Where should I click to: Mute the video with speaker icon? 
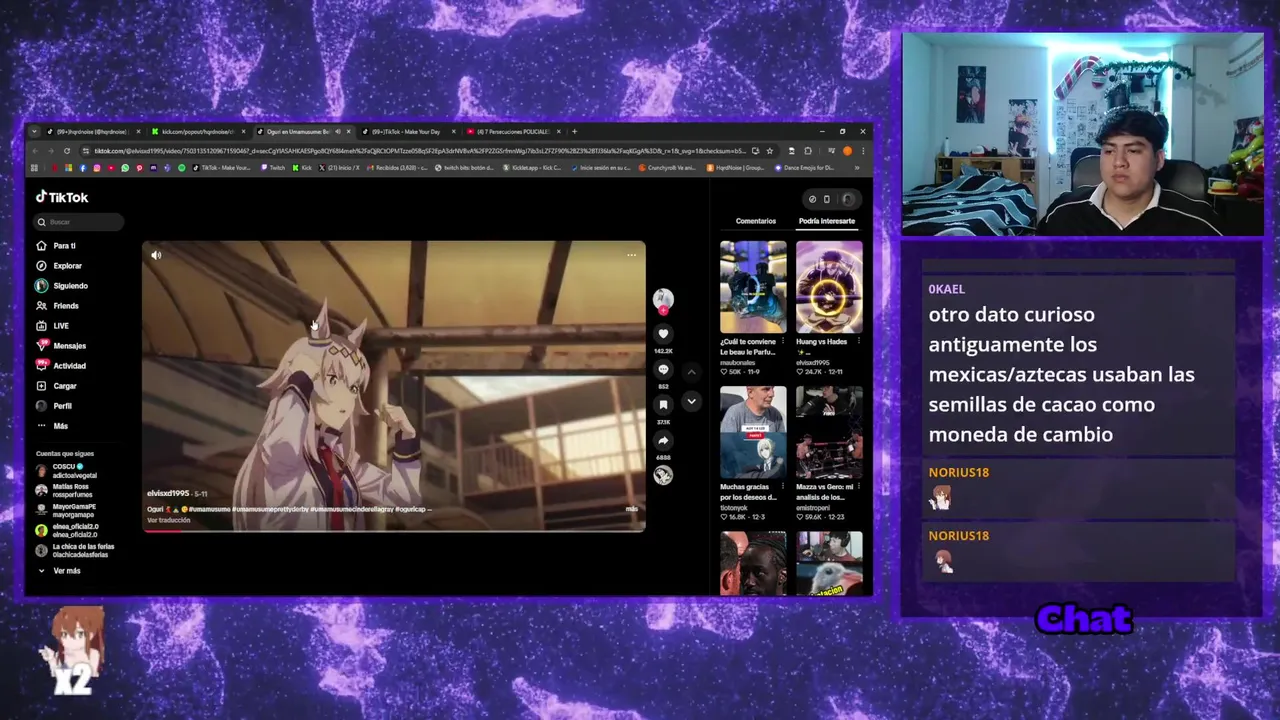click(x=156, y=255)
